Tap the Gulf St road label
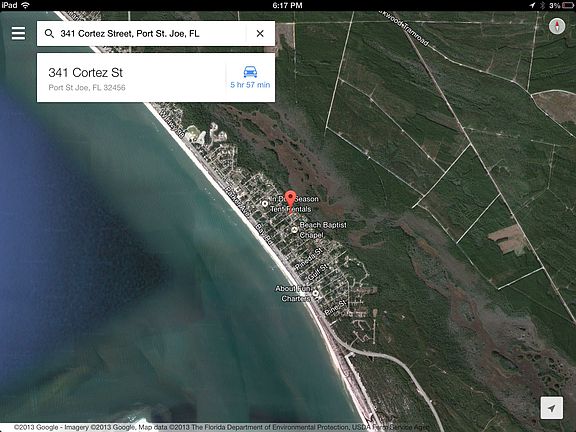Screen dimensions: 576x432 tap(318, 271)
